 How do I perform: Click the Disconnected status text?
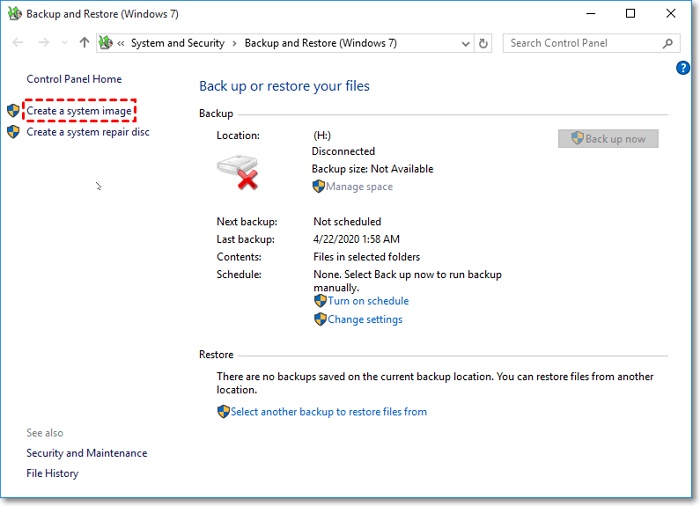[343, 151]
